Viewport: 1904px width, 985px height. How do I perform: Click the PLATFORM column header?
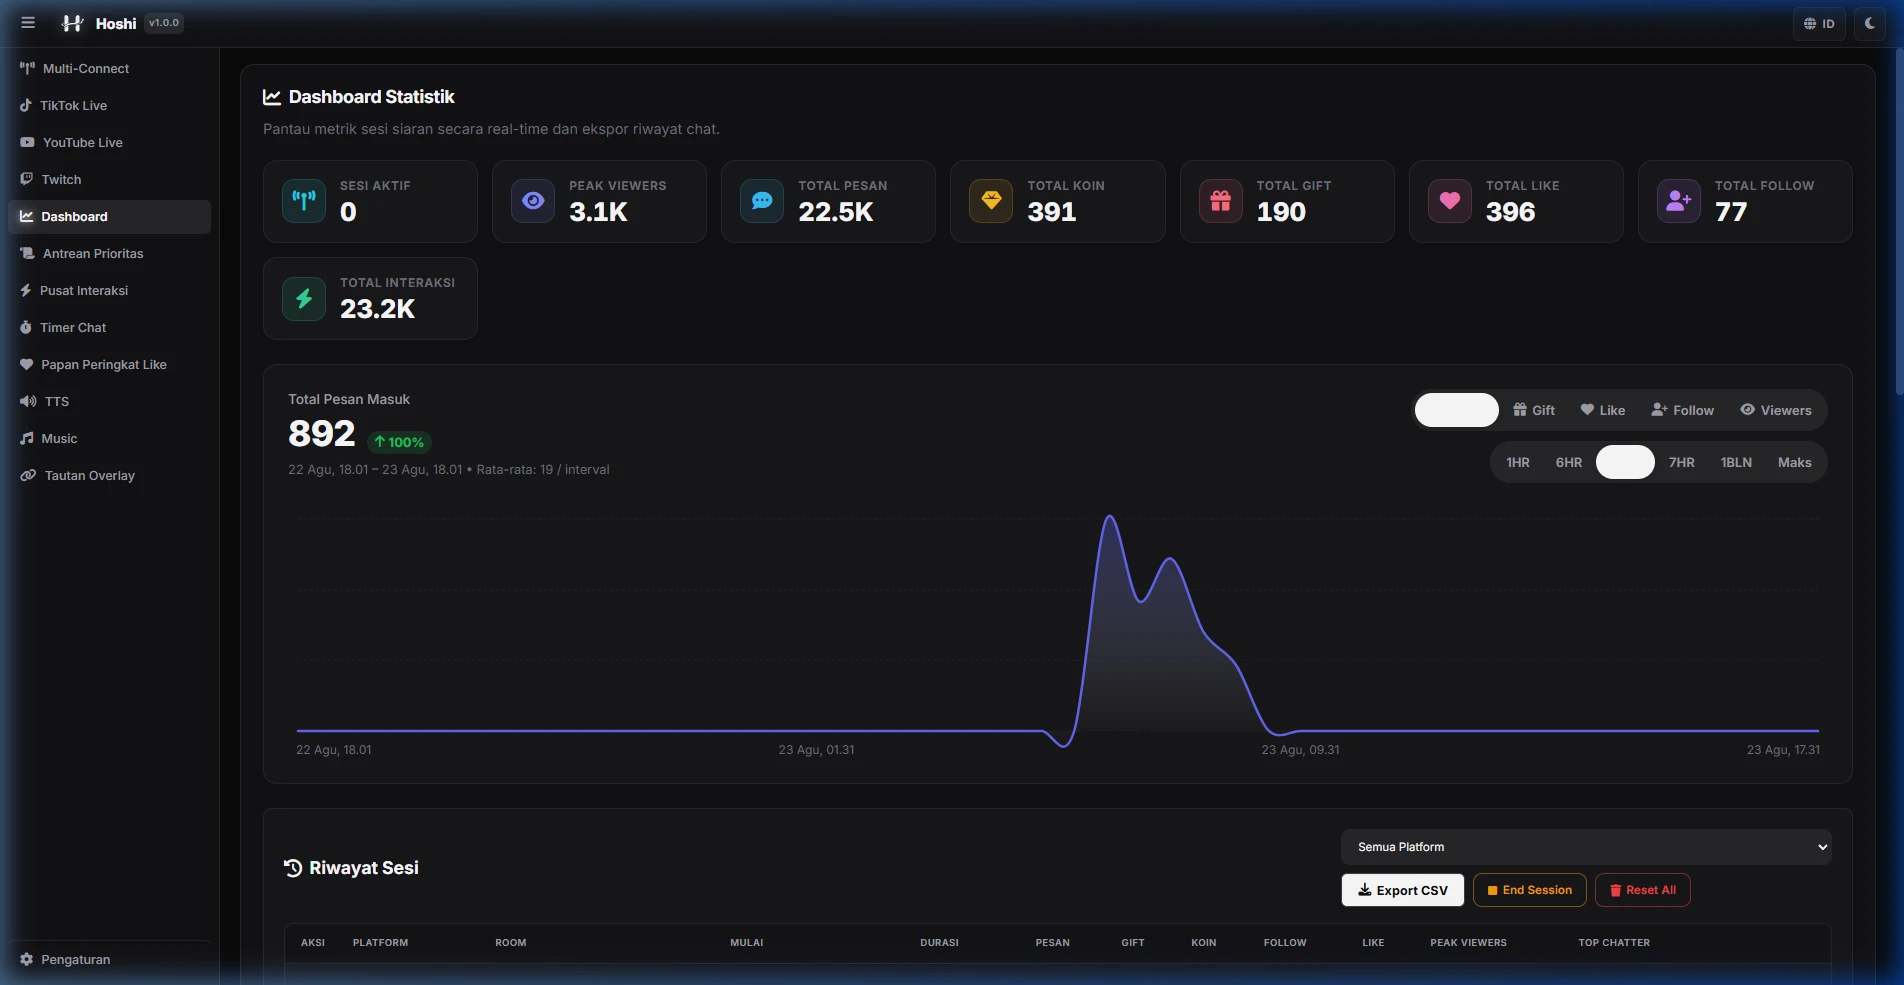pos(380,943)
